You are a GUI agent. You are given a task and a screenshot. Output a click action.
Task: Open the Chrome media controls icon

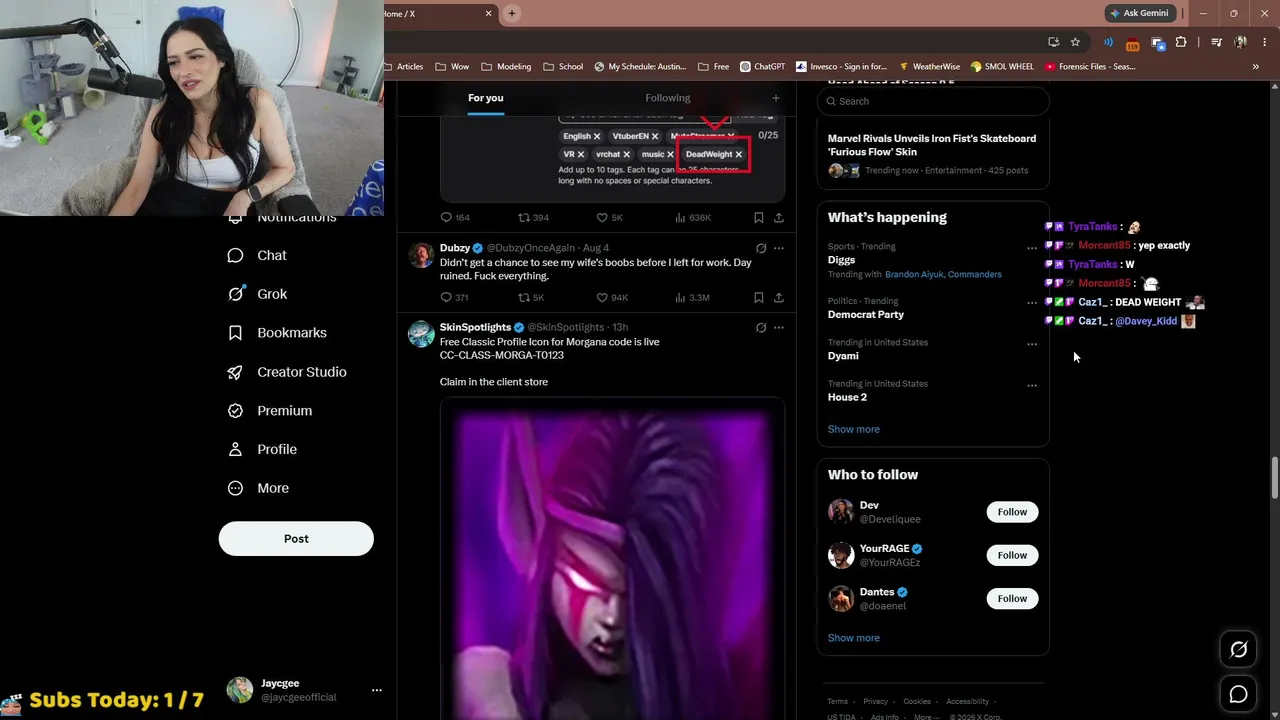click(x=1216, y=42)
